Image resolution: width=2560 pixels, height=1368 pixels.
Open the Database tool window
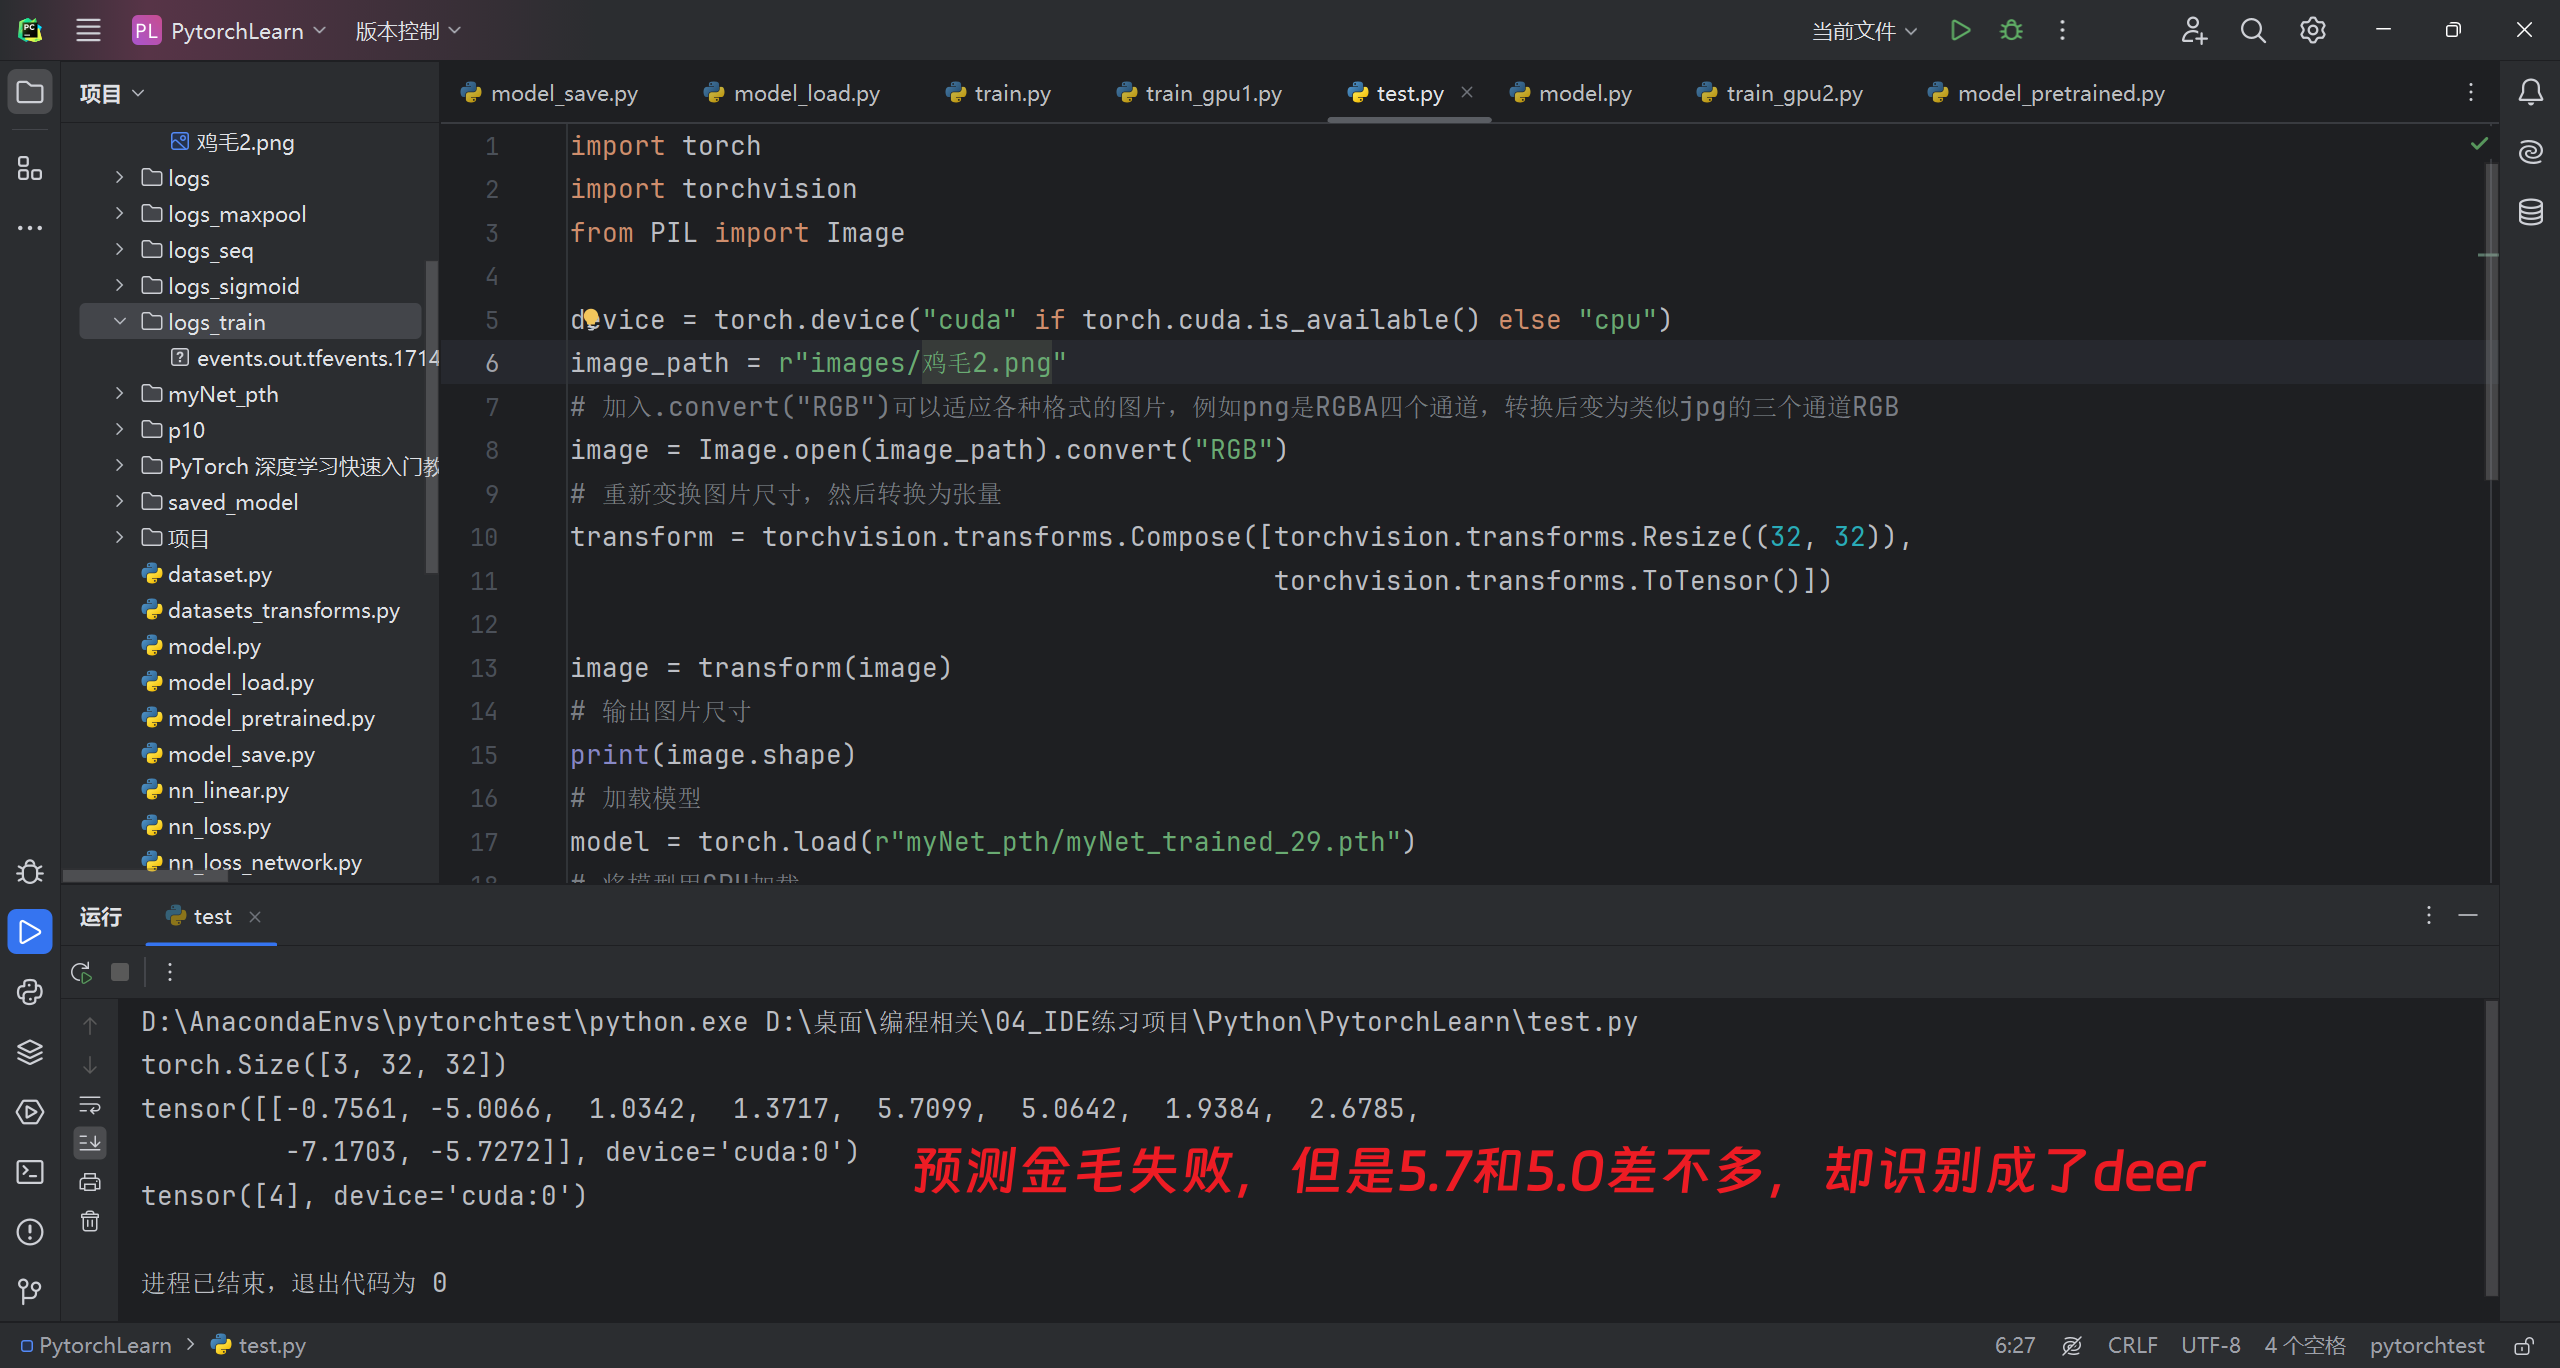pyautogui.click(x=2530, y=212)
